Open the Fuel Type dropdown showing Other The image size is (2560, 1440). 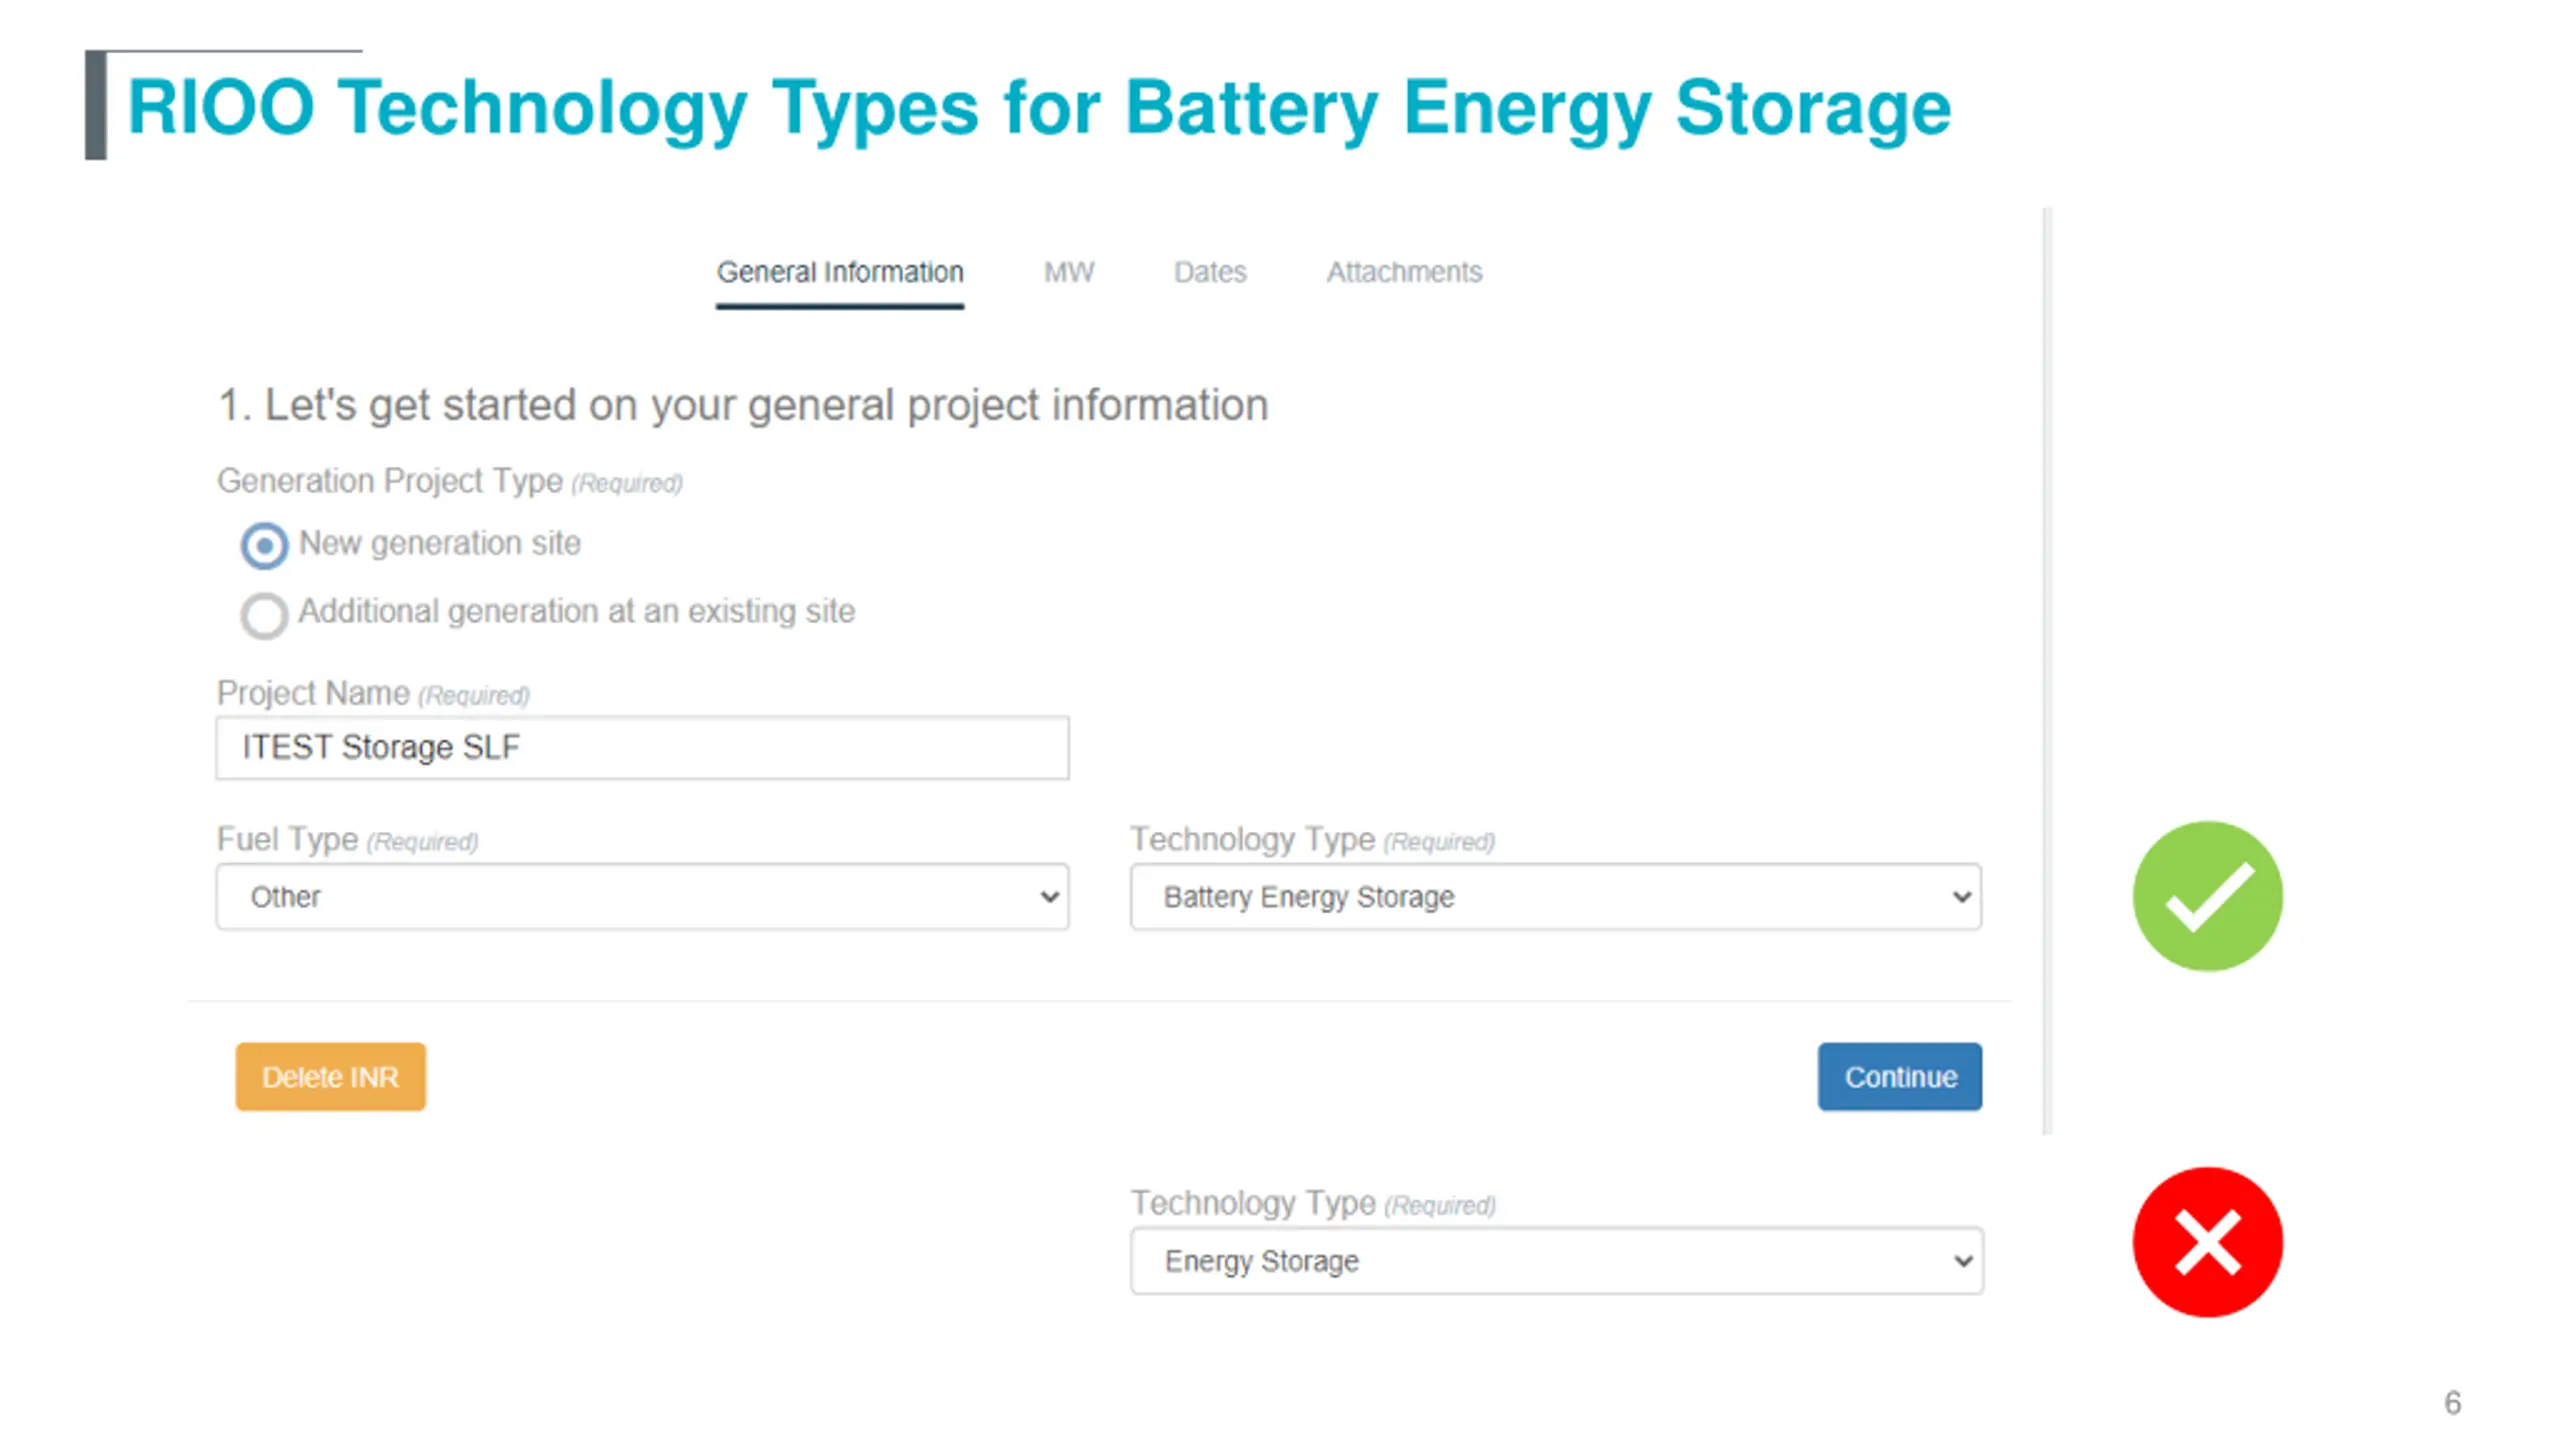tap(642, 897)
